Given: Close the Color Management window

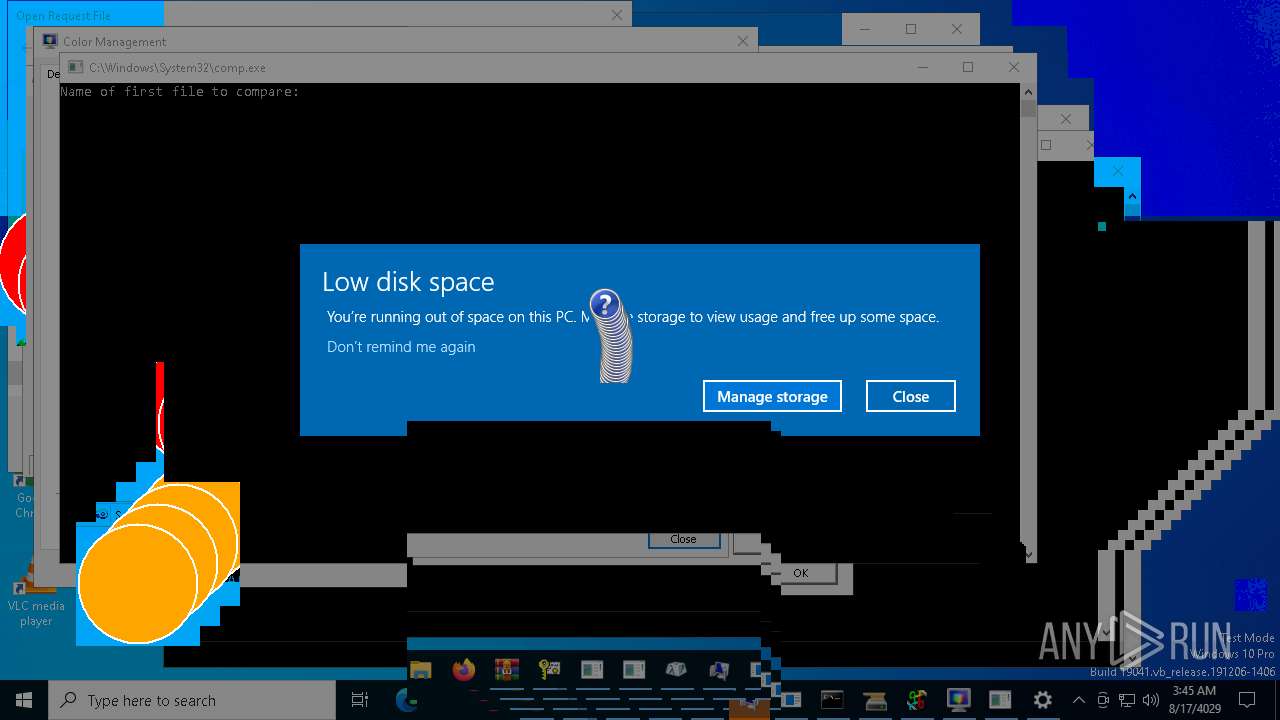Looking at the screenshot, I should point(742,41).
